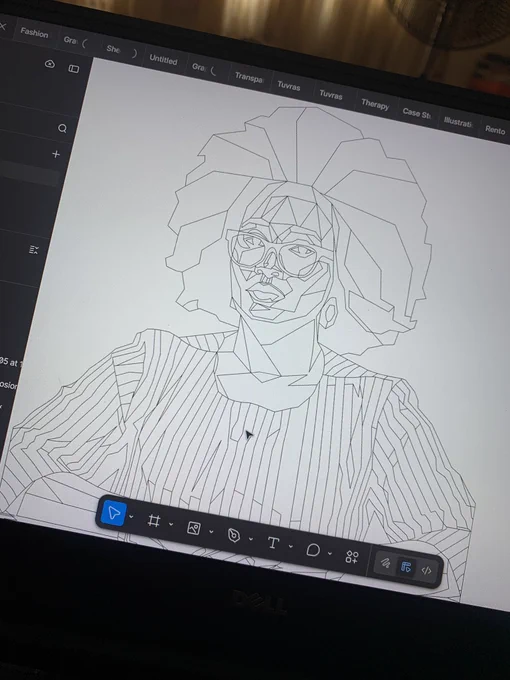Collapse all layers using the list icon

click(34, 250)
